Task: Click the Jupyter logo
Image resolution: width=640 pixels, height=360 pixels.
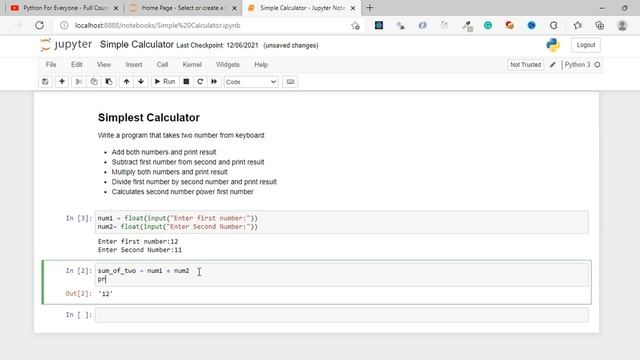Action: [x=66, y=44]
